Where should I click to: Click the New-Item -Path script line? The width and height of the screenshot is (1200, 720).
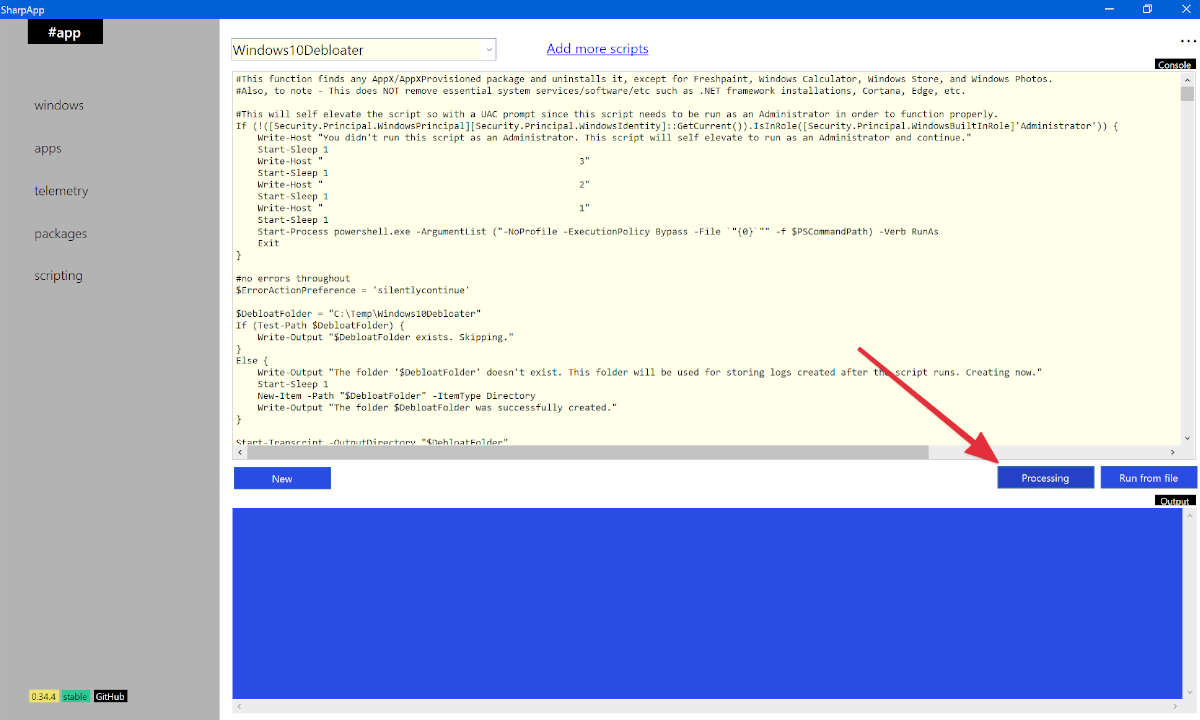pos(396,396)
